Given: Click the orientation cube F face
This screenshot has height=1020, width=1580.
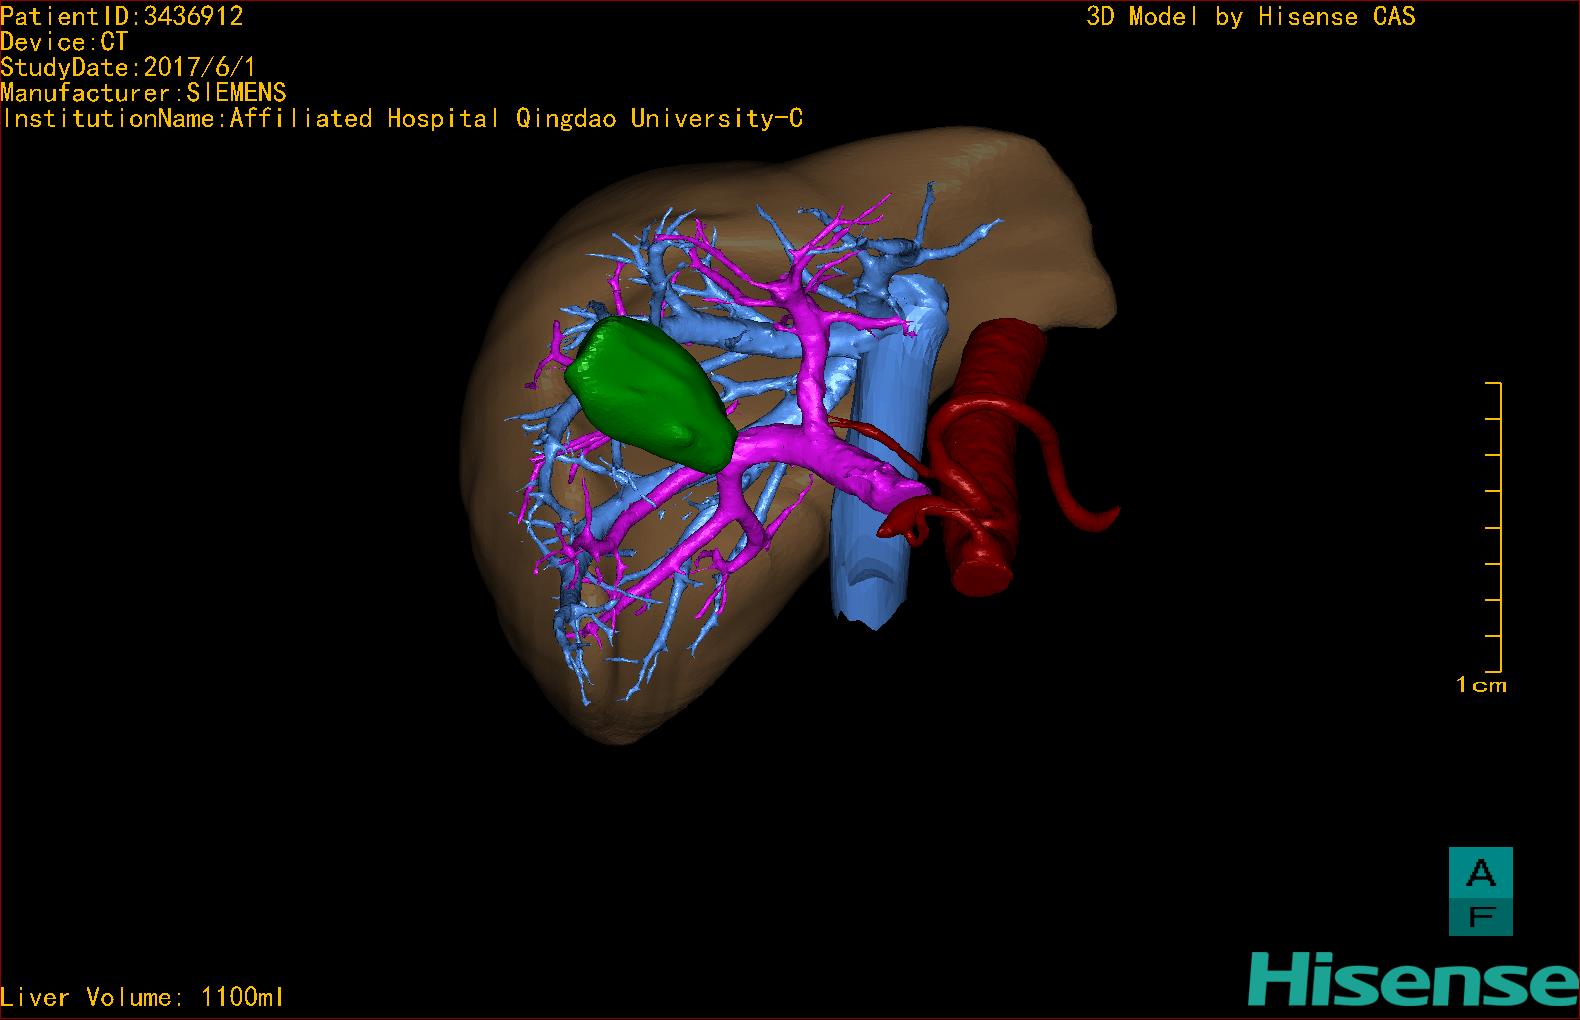Looking at the screenshot, I should pos(1480,916).
